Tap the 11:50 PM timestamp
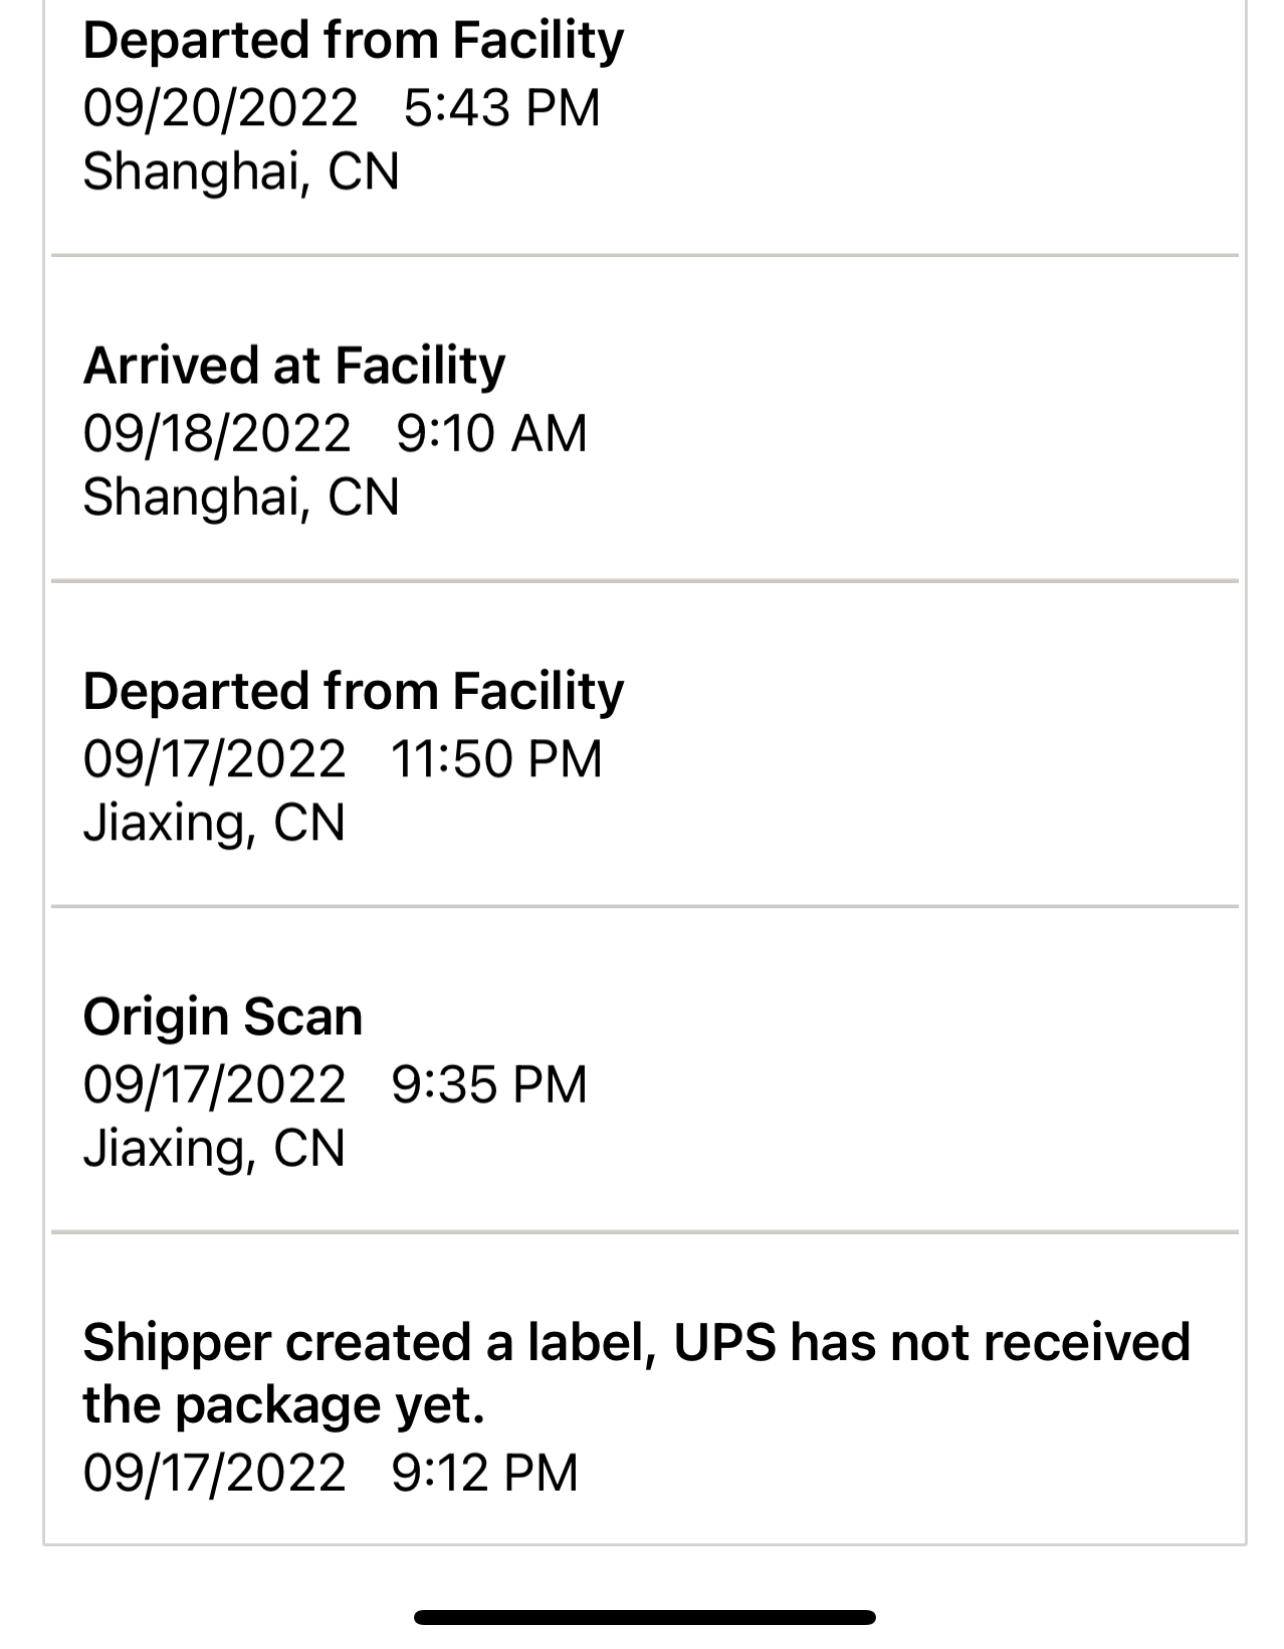The width and height of the screenshot is (1284, 1649). (496, 759)
